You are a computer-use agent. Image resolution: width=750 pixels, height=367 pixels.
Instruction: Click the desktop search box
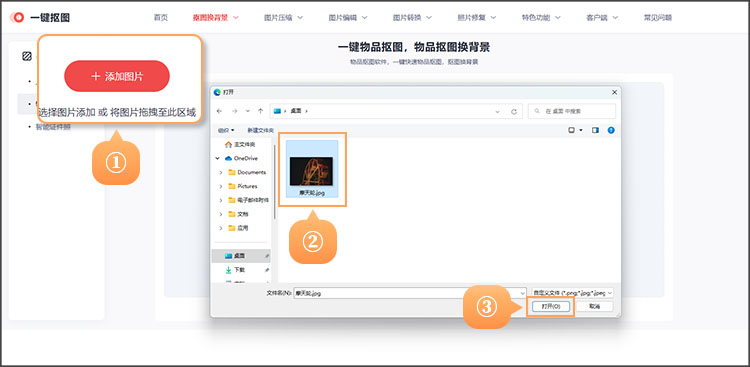coord(572,111)
